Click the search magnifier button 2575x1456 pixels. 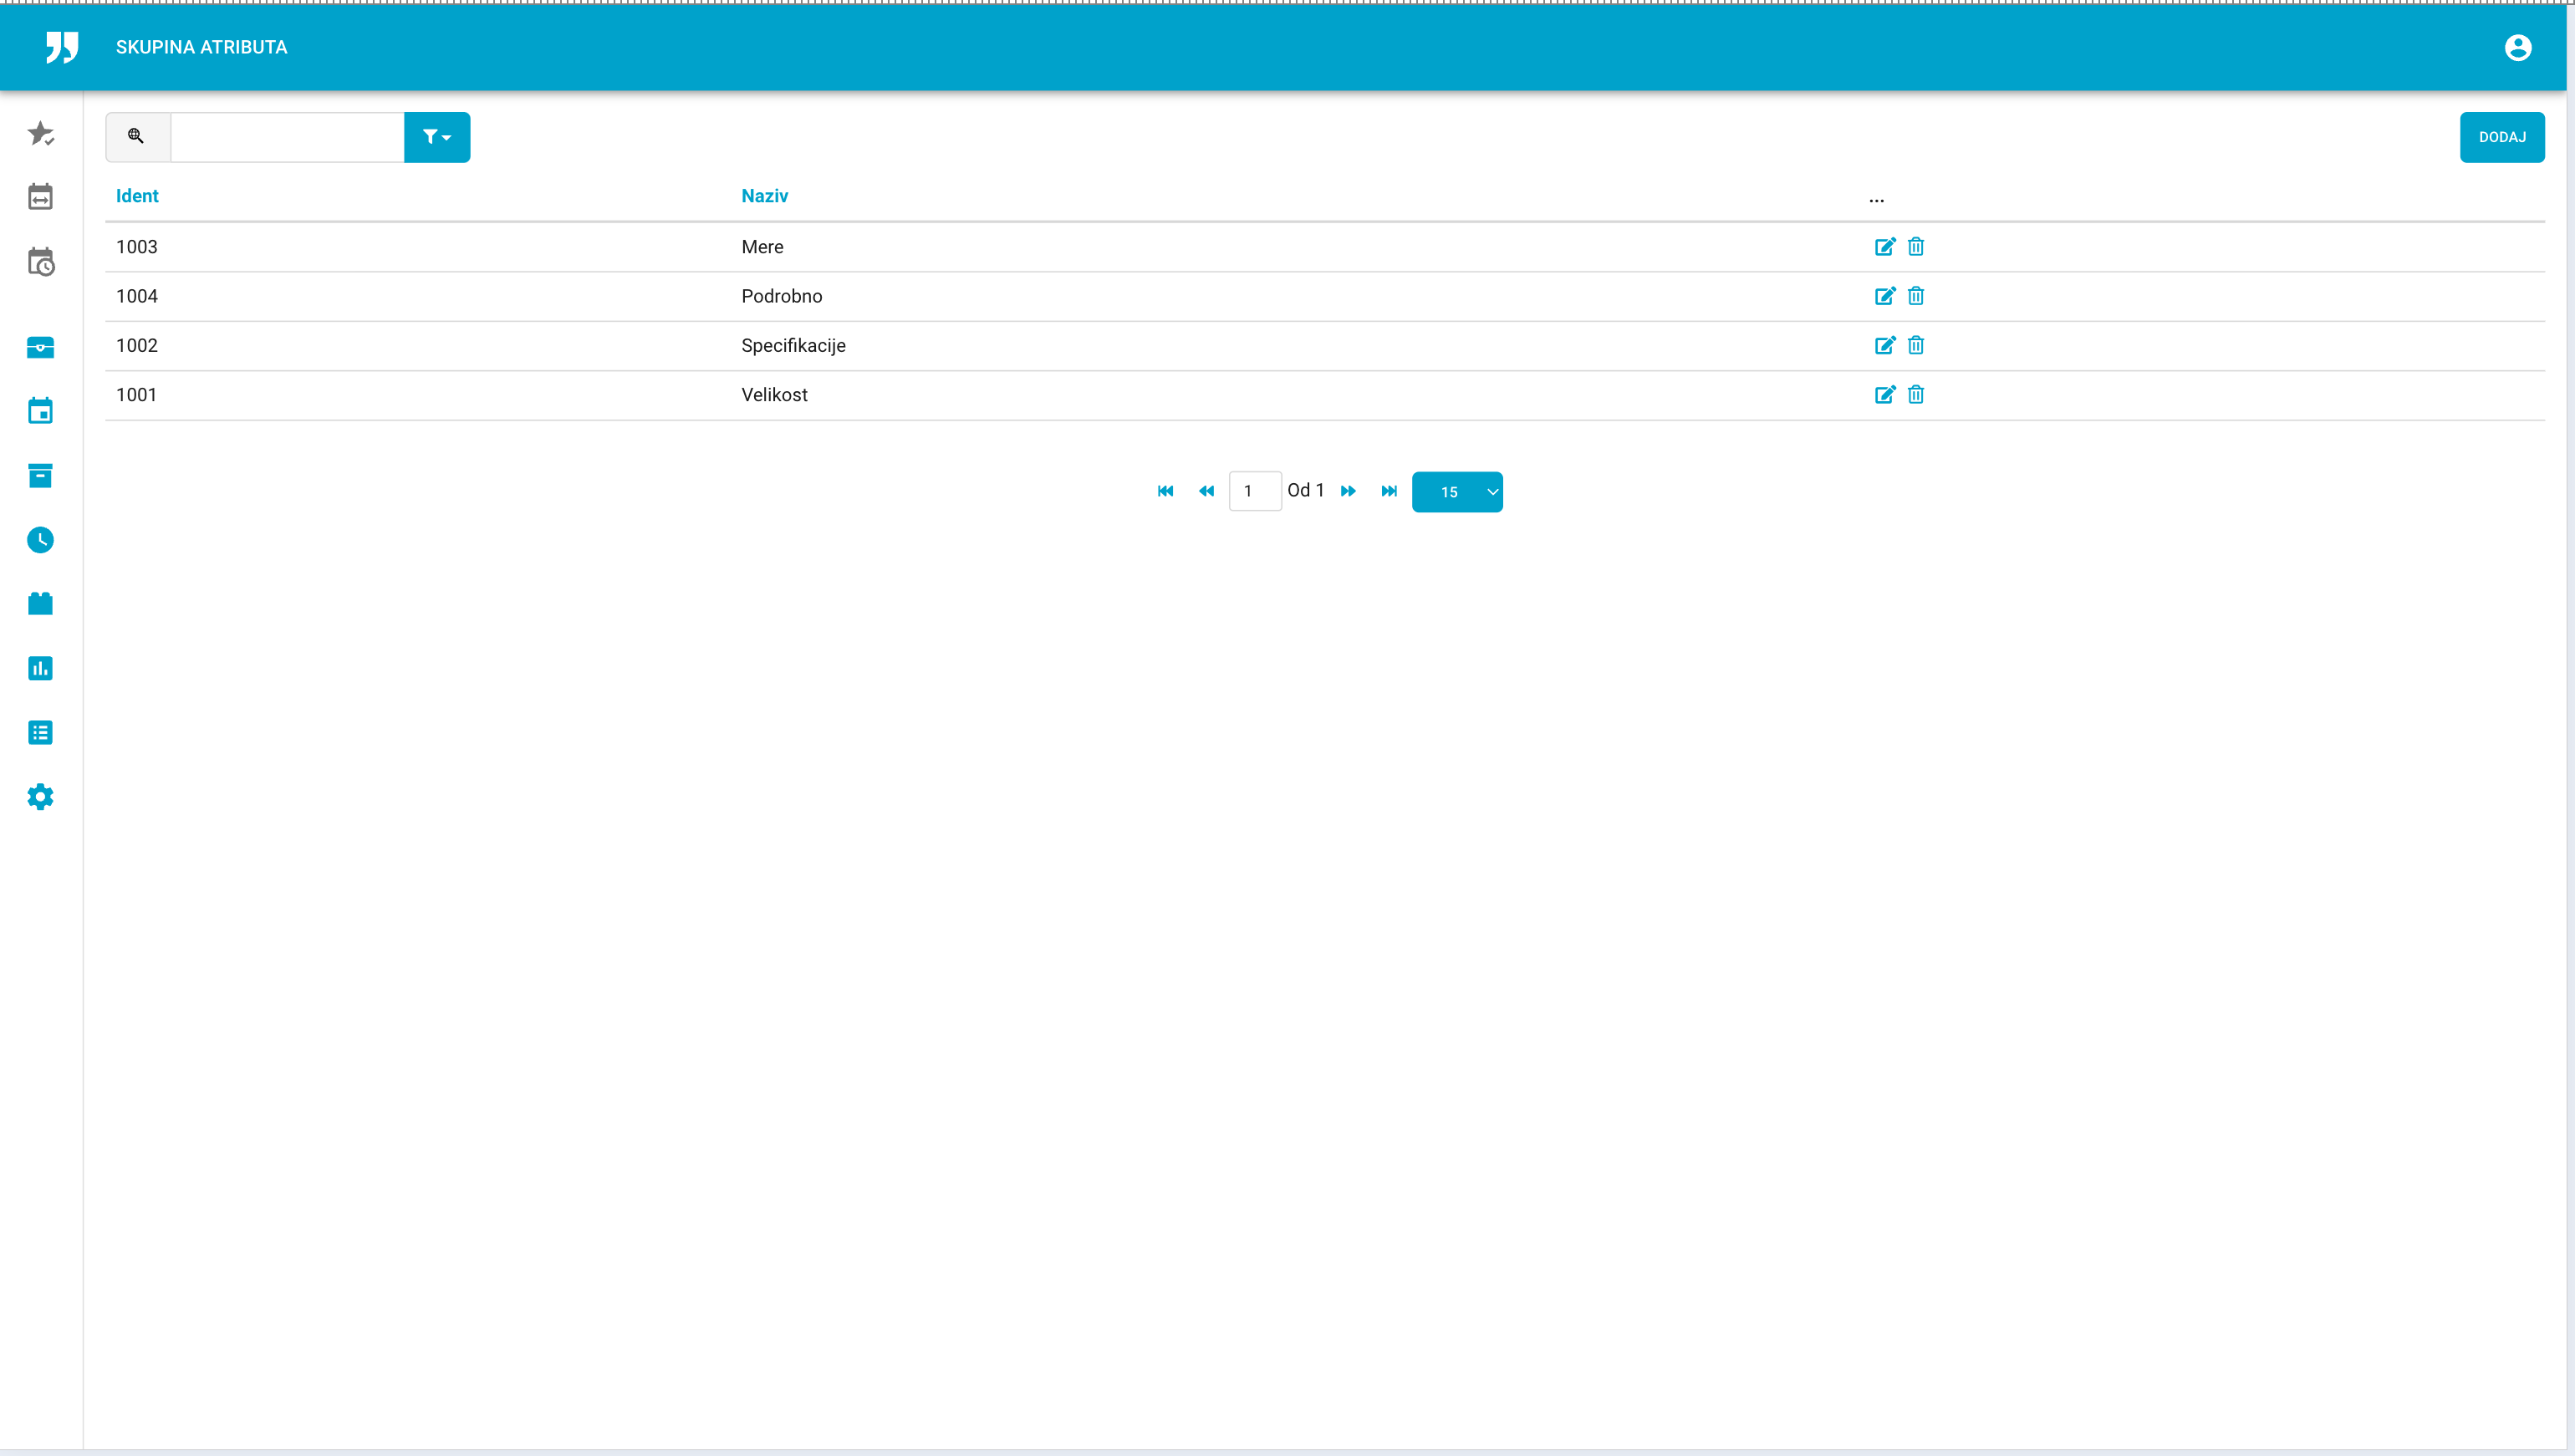coord(137,137)
